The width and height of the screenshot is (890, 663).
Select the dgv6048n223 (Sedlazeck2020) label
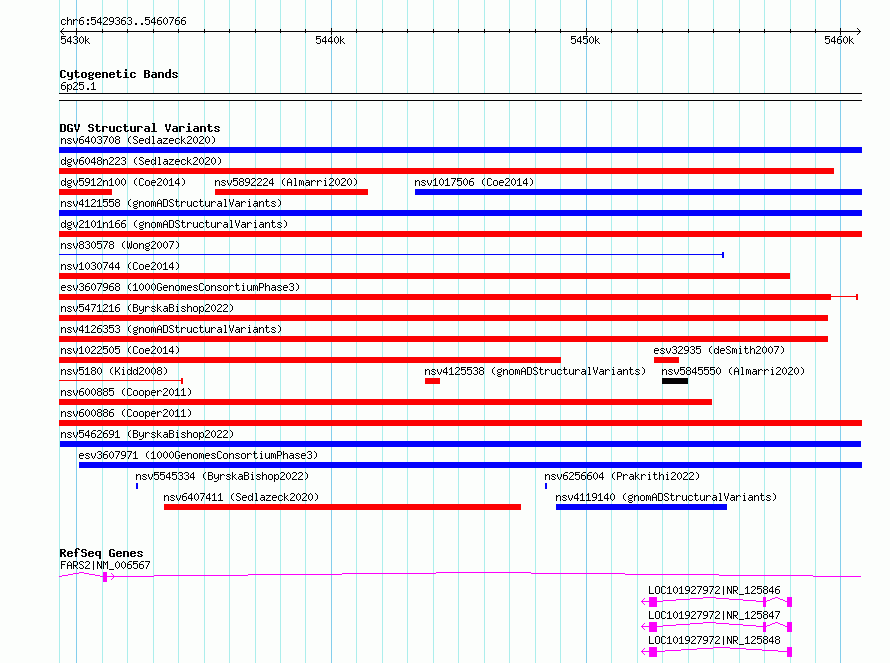[141, 161]
